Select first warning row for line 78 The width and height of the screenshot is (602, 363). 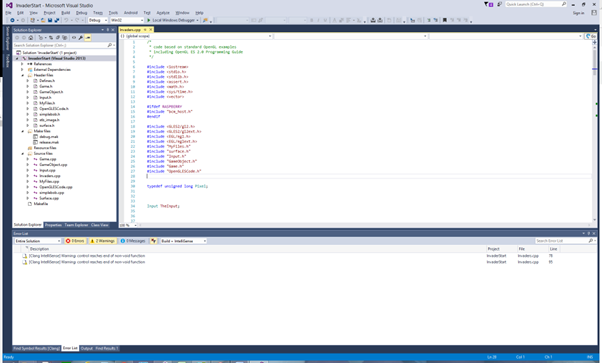(305, 255)
